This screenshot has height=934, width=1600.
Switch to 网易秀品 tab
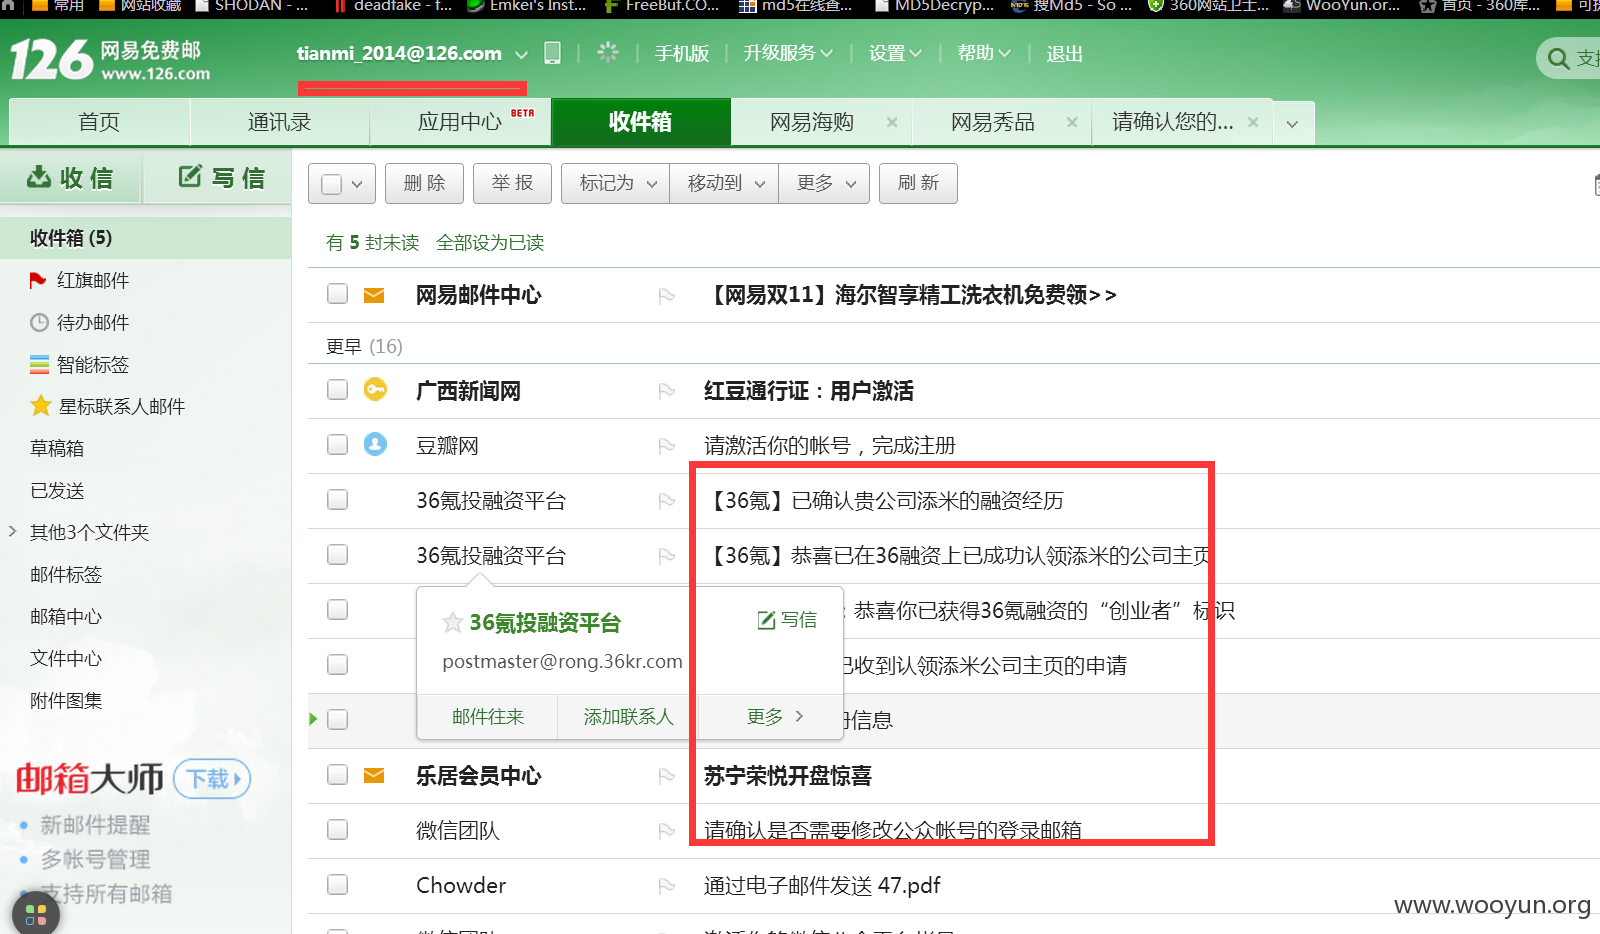(x=993, y=122)
